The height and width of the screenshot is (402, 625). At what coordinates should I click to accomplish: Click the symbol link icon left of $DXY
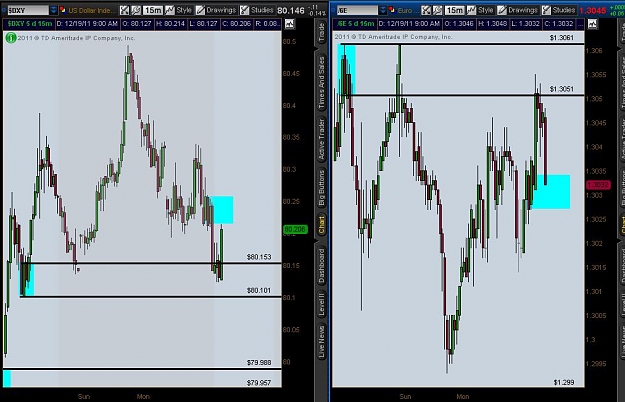[3, 10]
